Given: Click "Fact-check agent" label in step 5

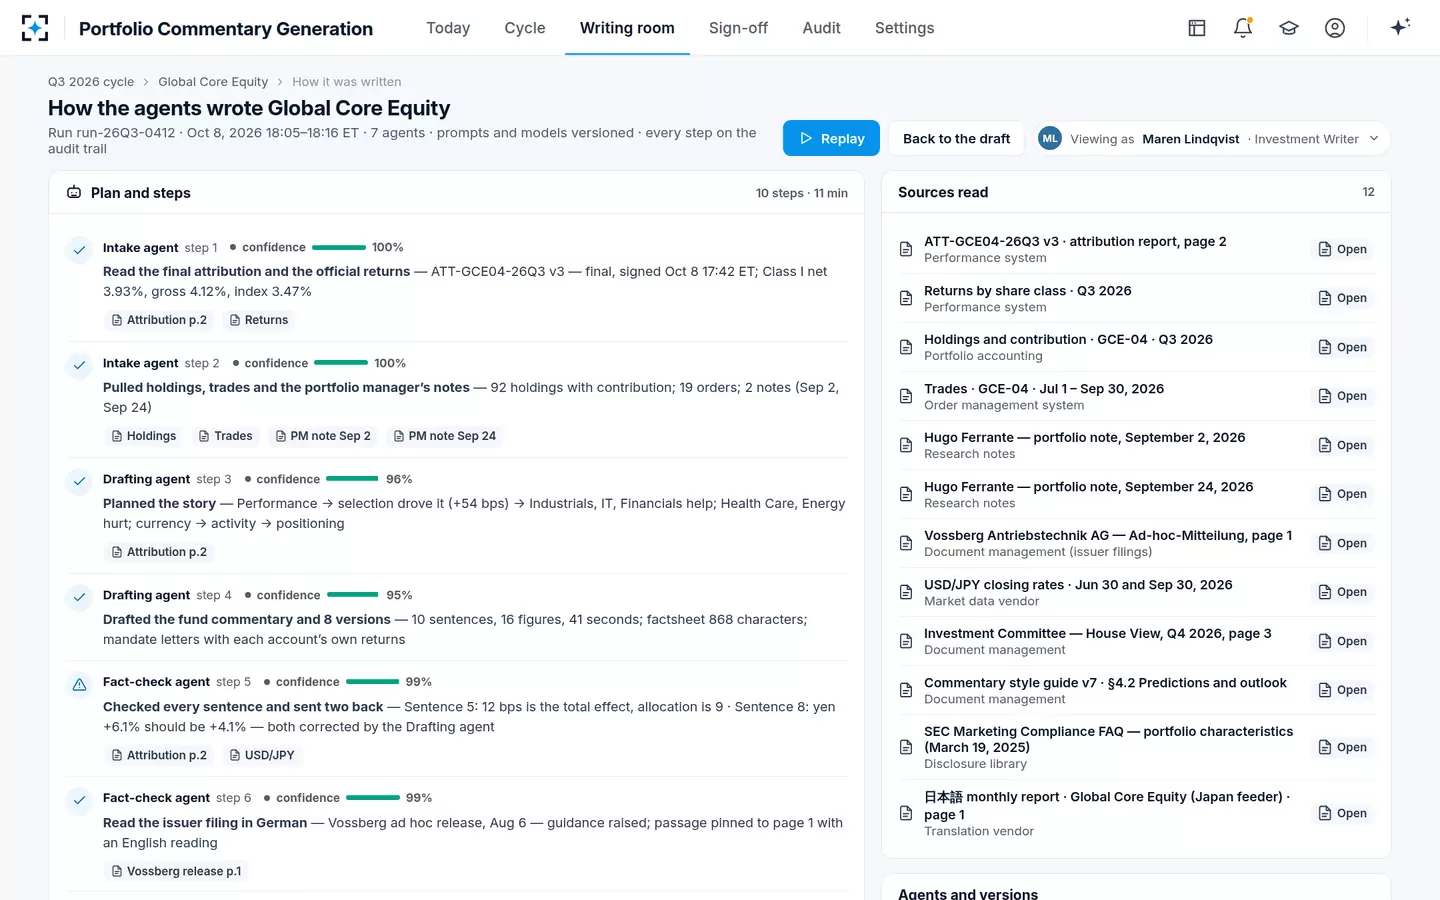Looking at the screenshot, I should (156, 682).
